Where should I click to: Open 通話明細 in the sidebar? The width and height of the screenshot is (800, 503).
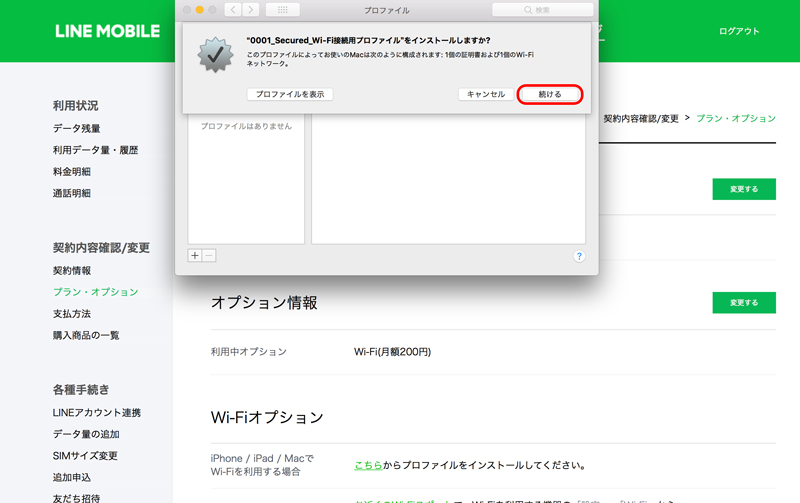[72, 193]
